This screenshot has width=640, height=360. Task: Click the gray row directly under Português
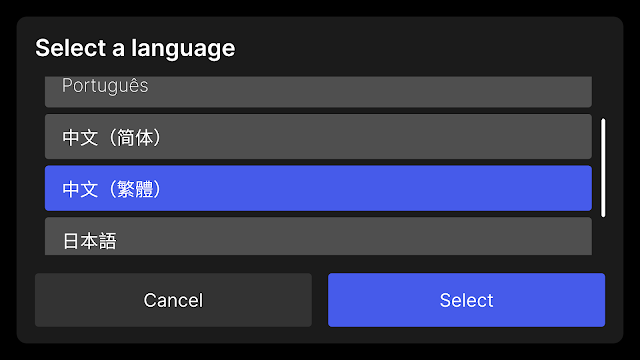[318, 137]
